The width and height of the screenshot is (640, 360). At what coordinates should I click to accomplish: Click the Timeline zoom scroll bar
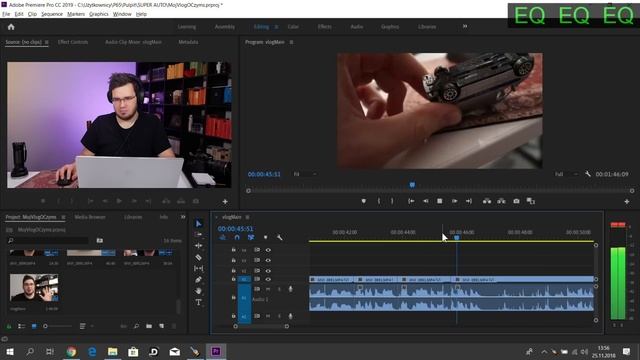[261, 327]
